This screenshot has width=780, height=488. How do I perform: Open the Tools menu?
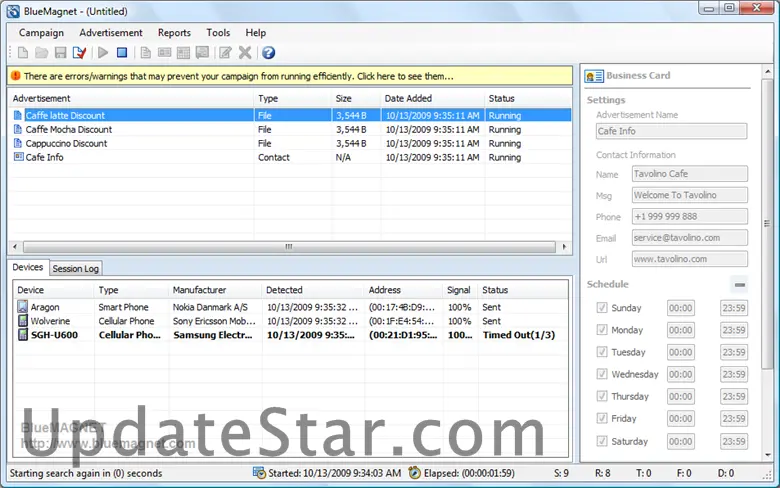point(218,33)
